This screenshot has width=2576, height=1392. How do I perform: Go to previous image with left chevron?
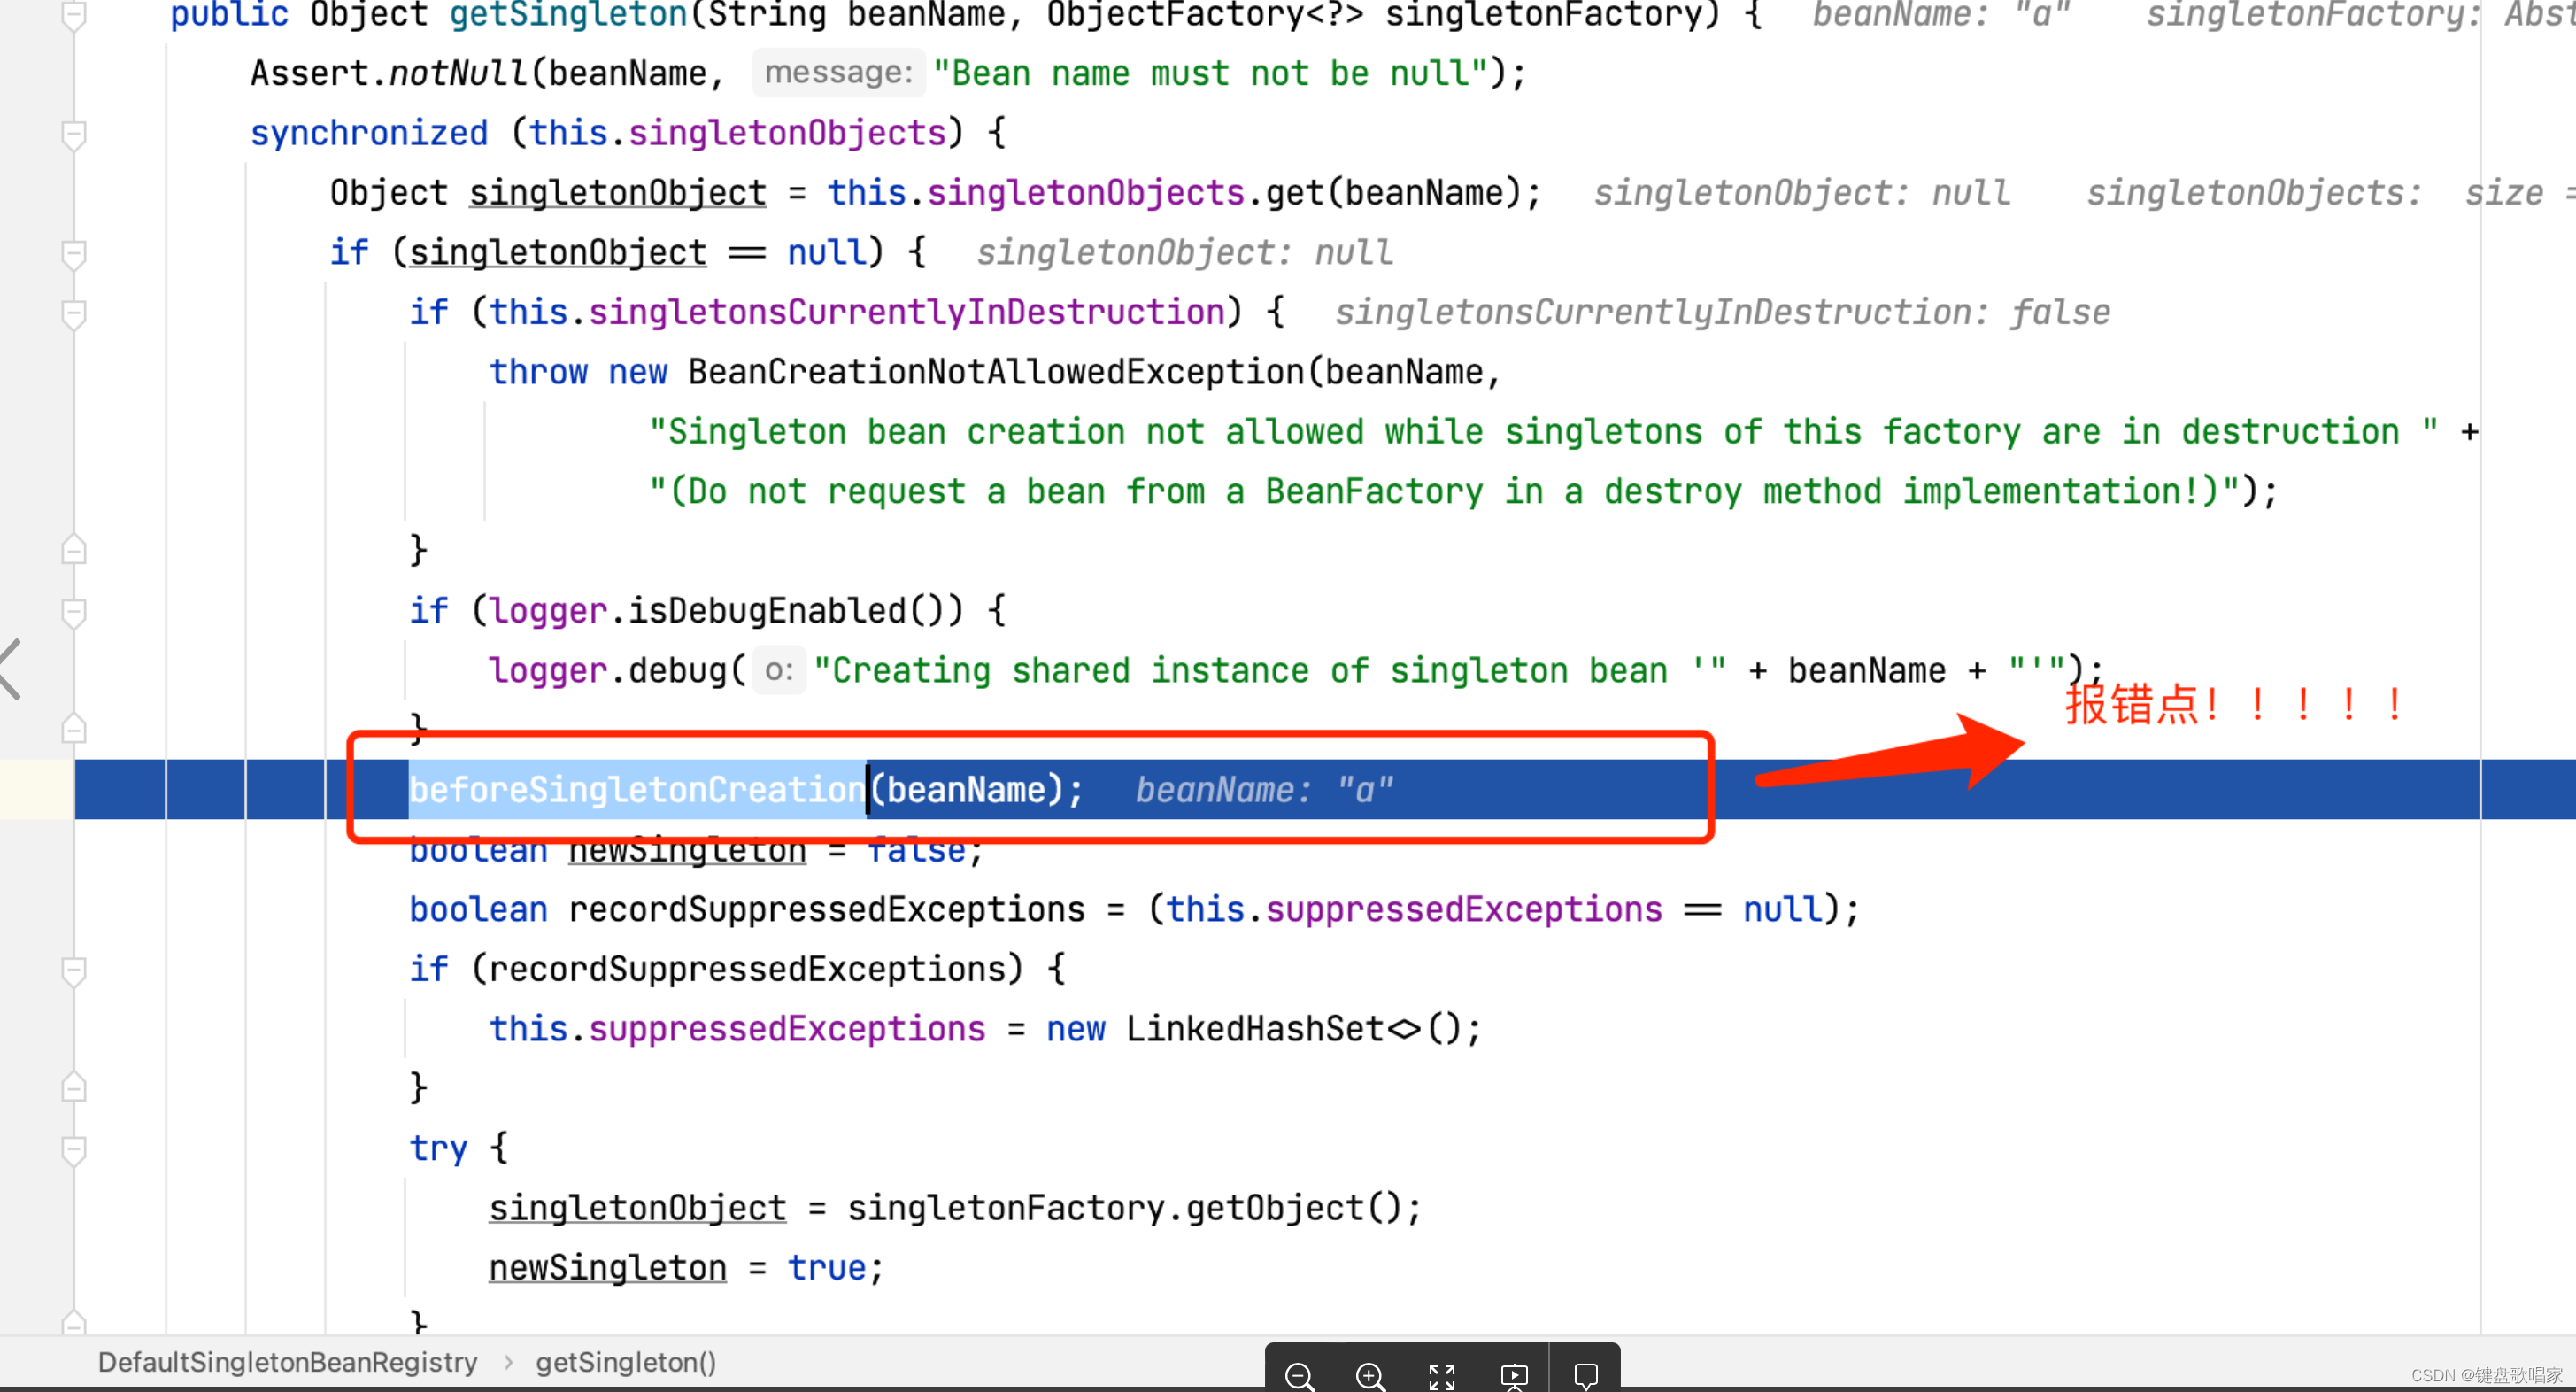[10, 669]
